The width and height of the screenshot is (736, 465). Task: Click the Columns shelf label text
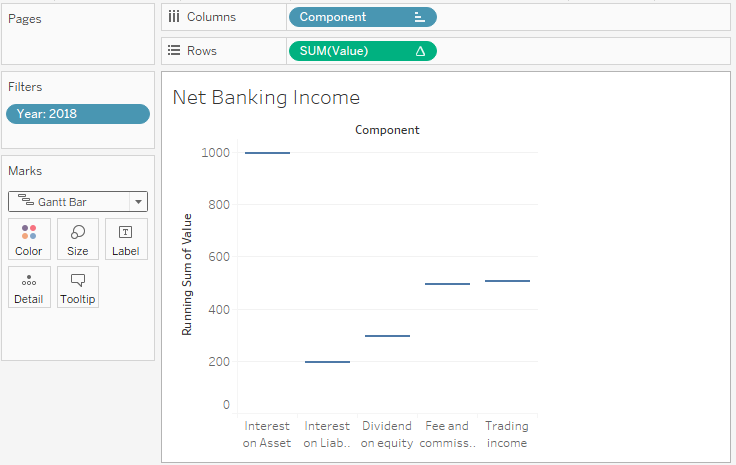click(211, 17)
